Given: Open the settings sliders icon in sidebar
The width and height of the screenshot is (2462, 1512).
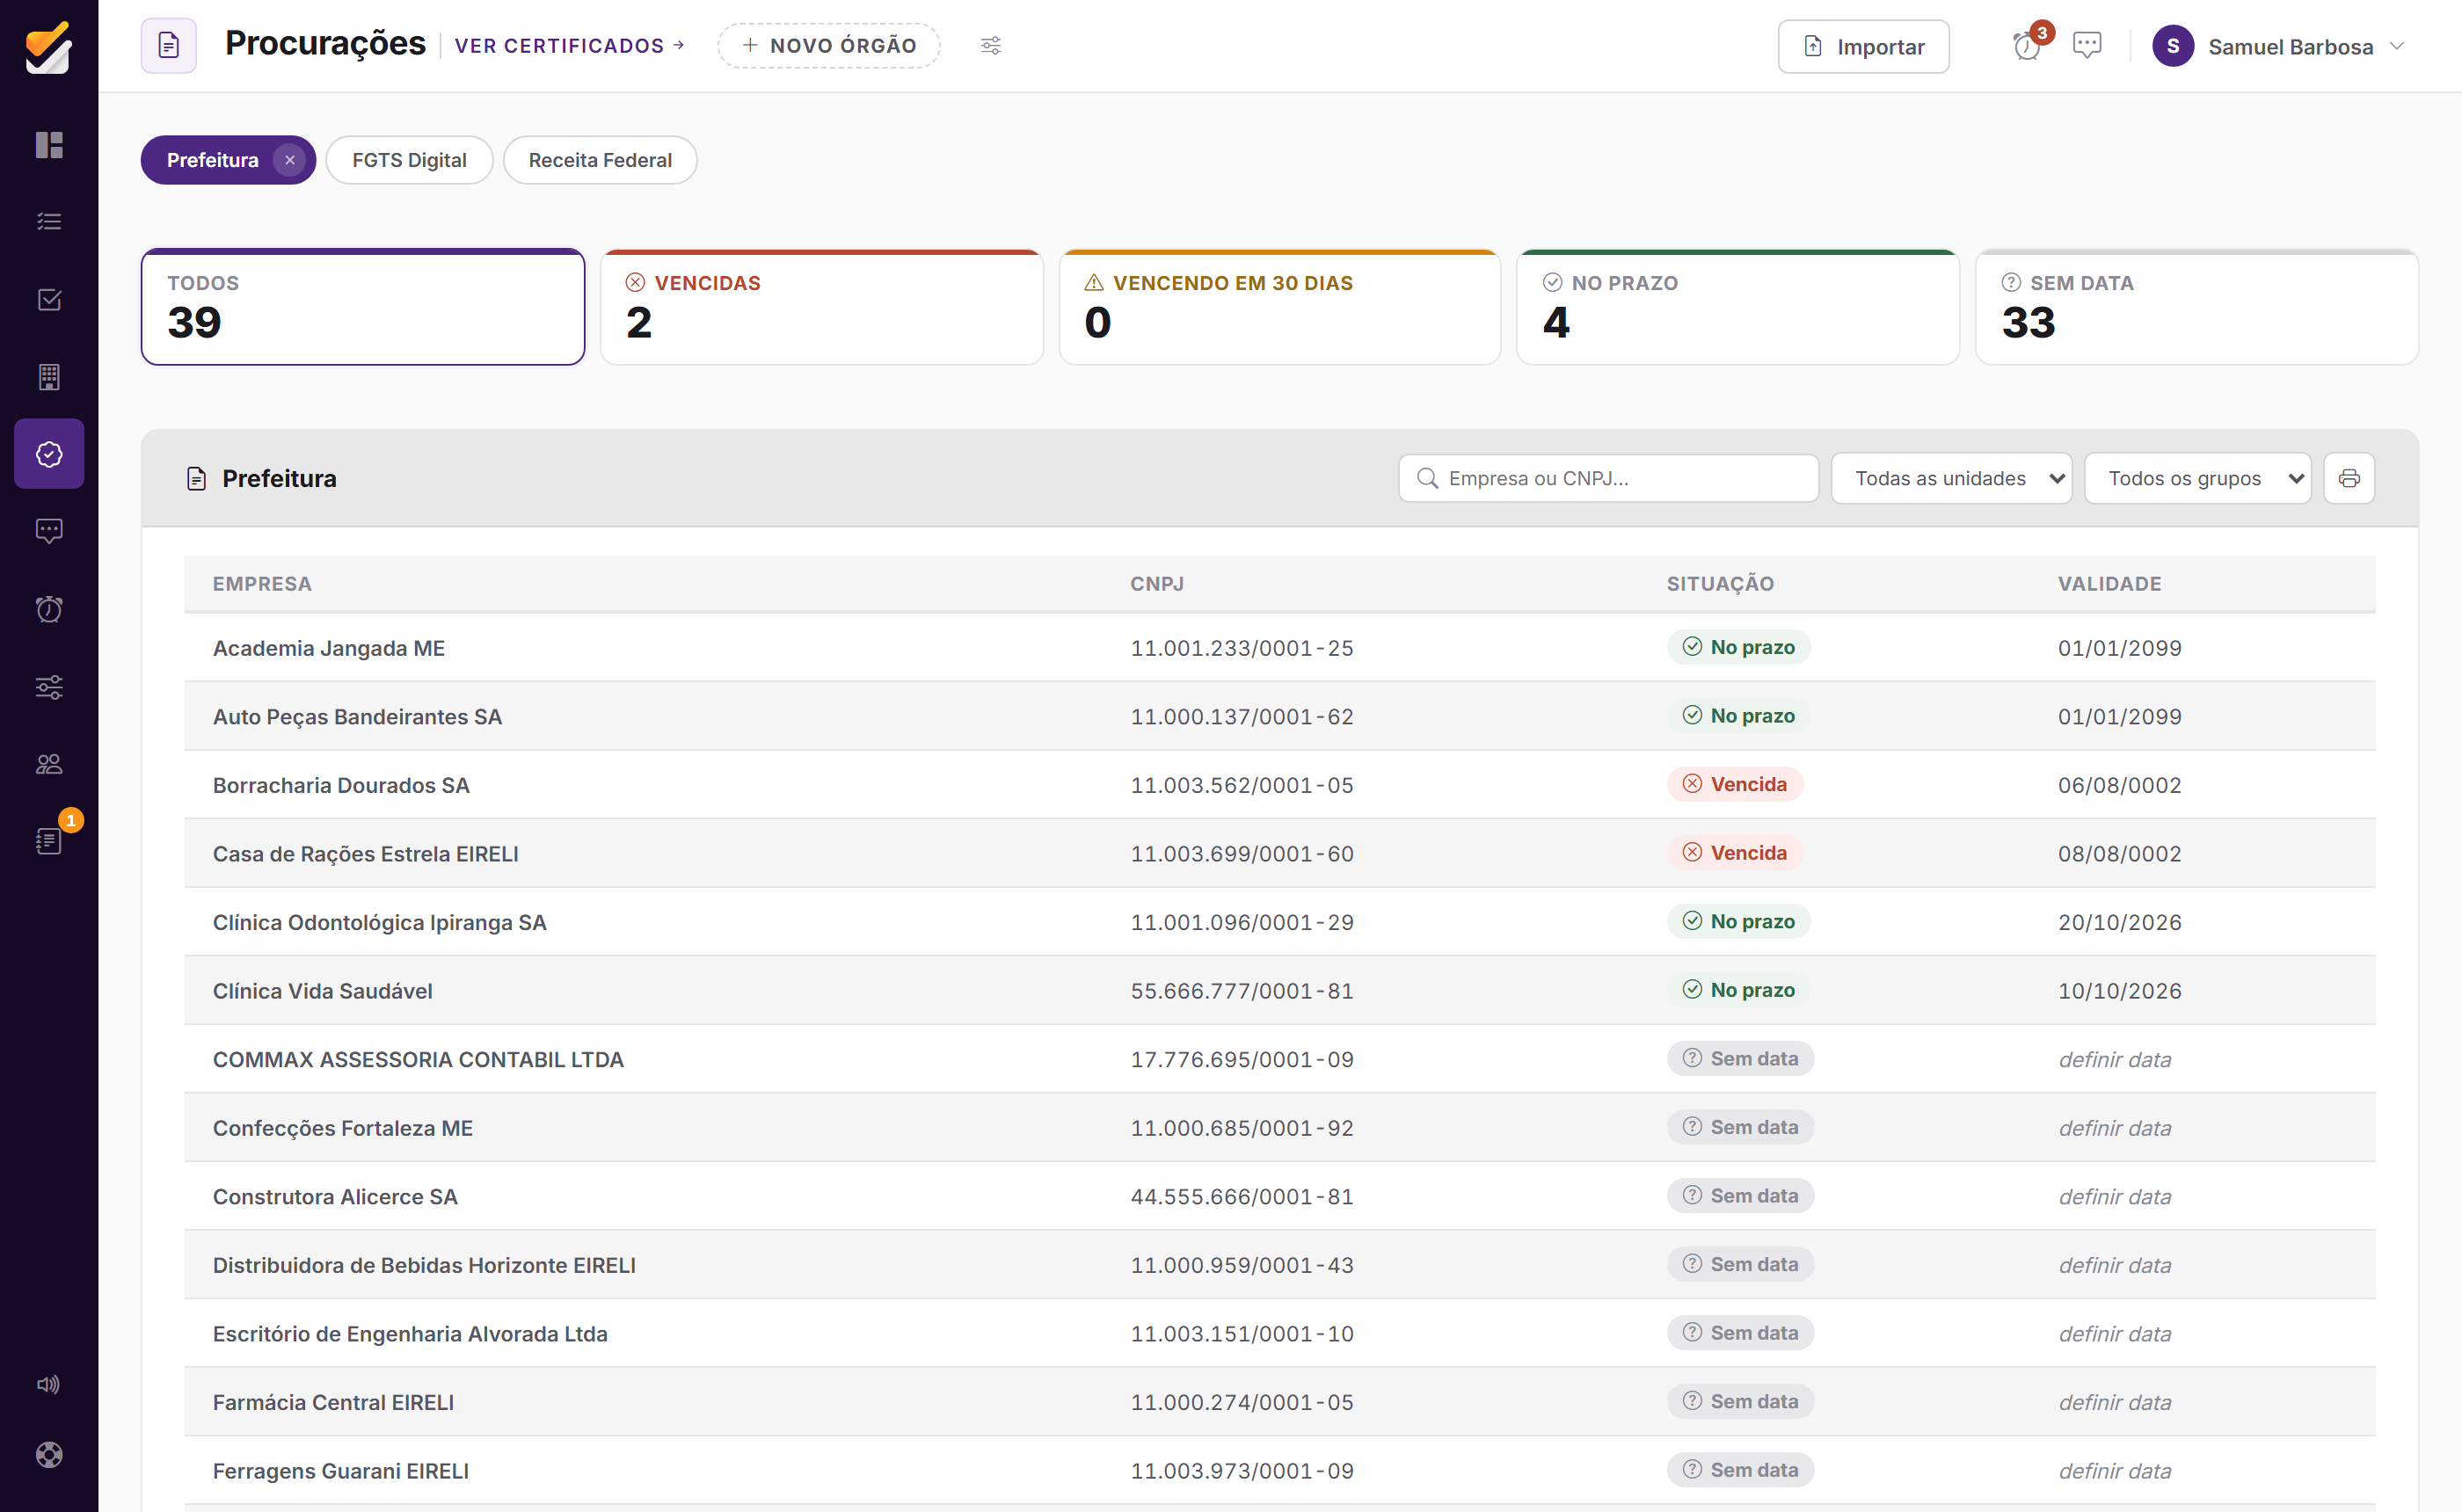Looking at the screenshot, I should coord(49,687).
